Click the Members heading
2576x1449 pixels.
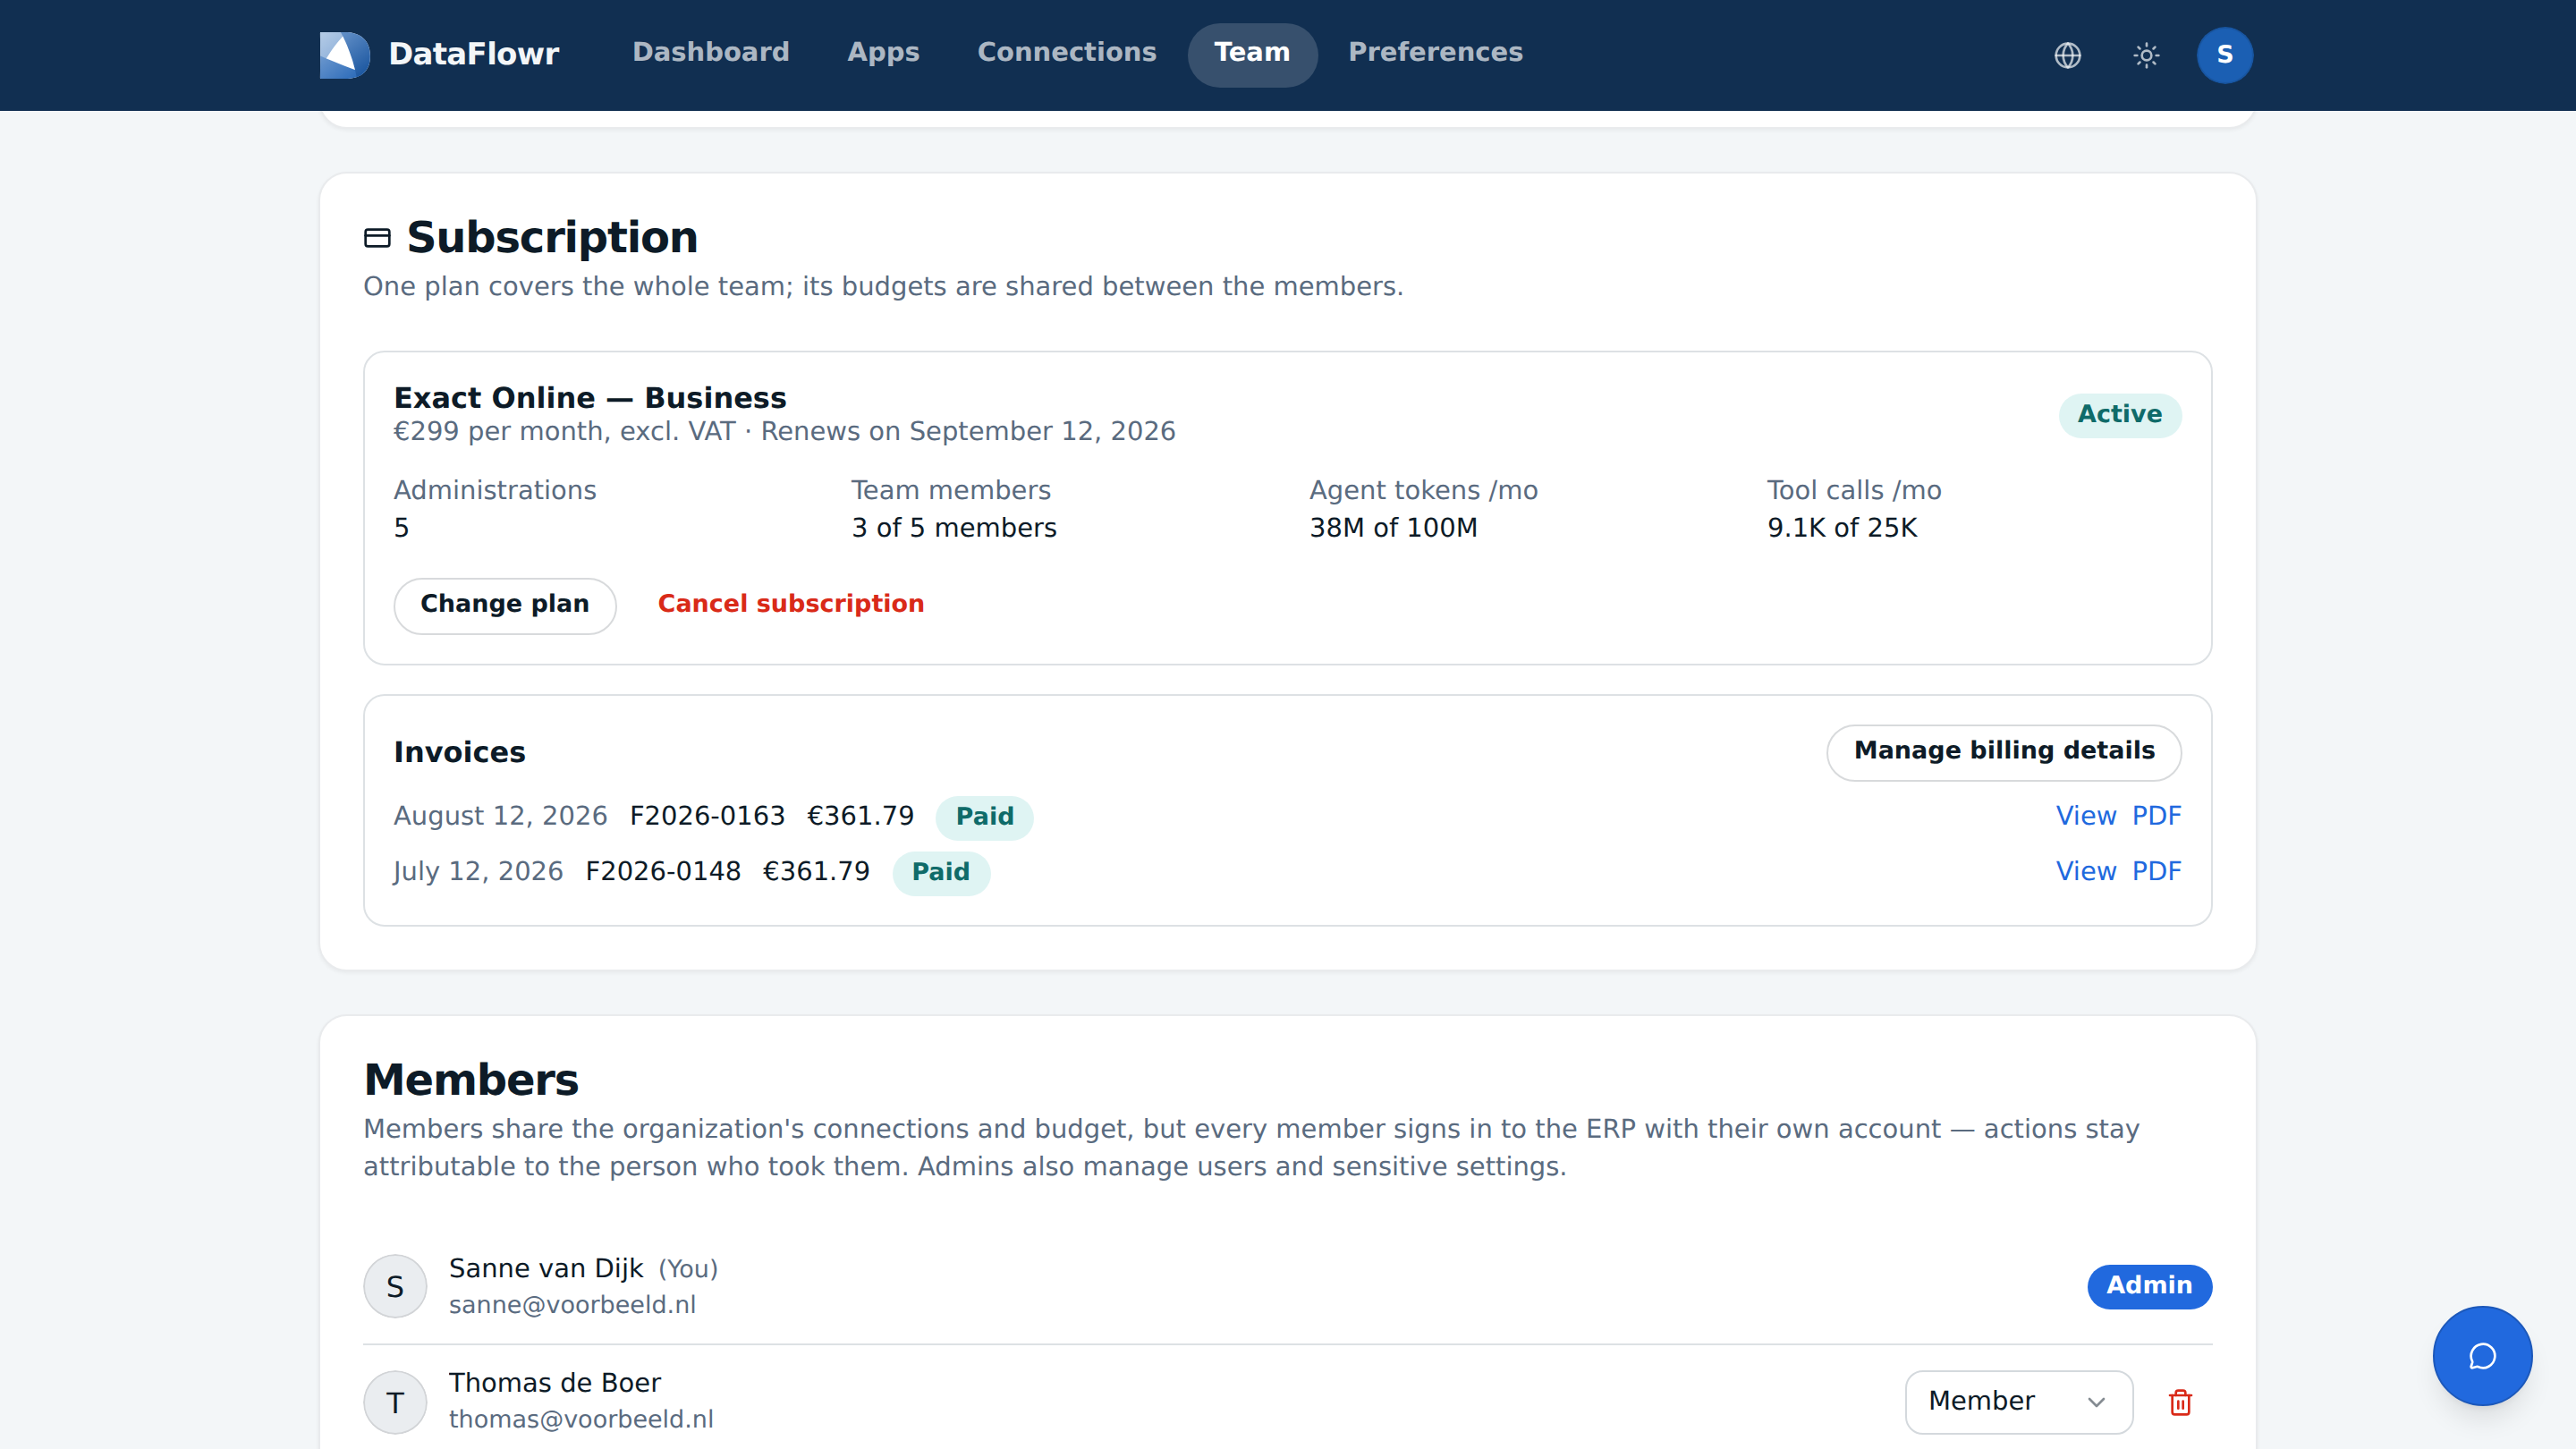471,1080
